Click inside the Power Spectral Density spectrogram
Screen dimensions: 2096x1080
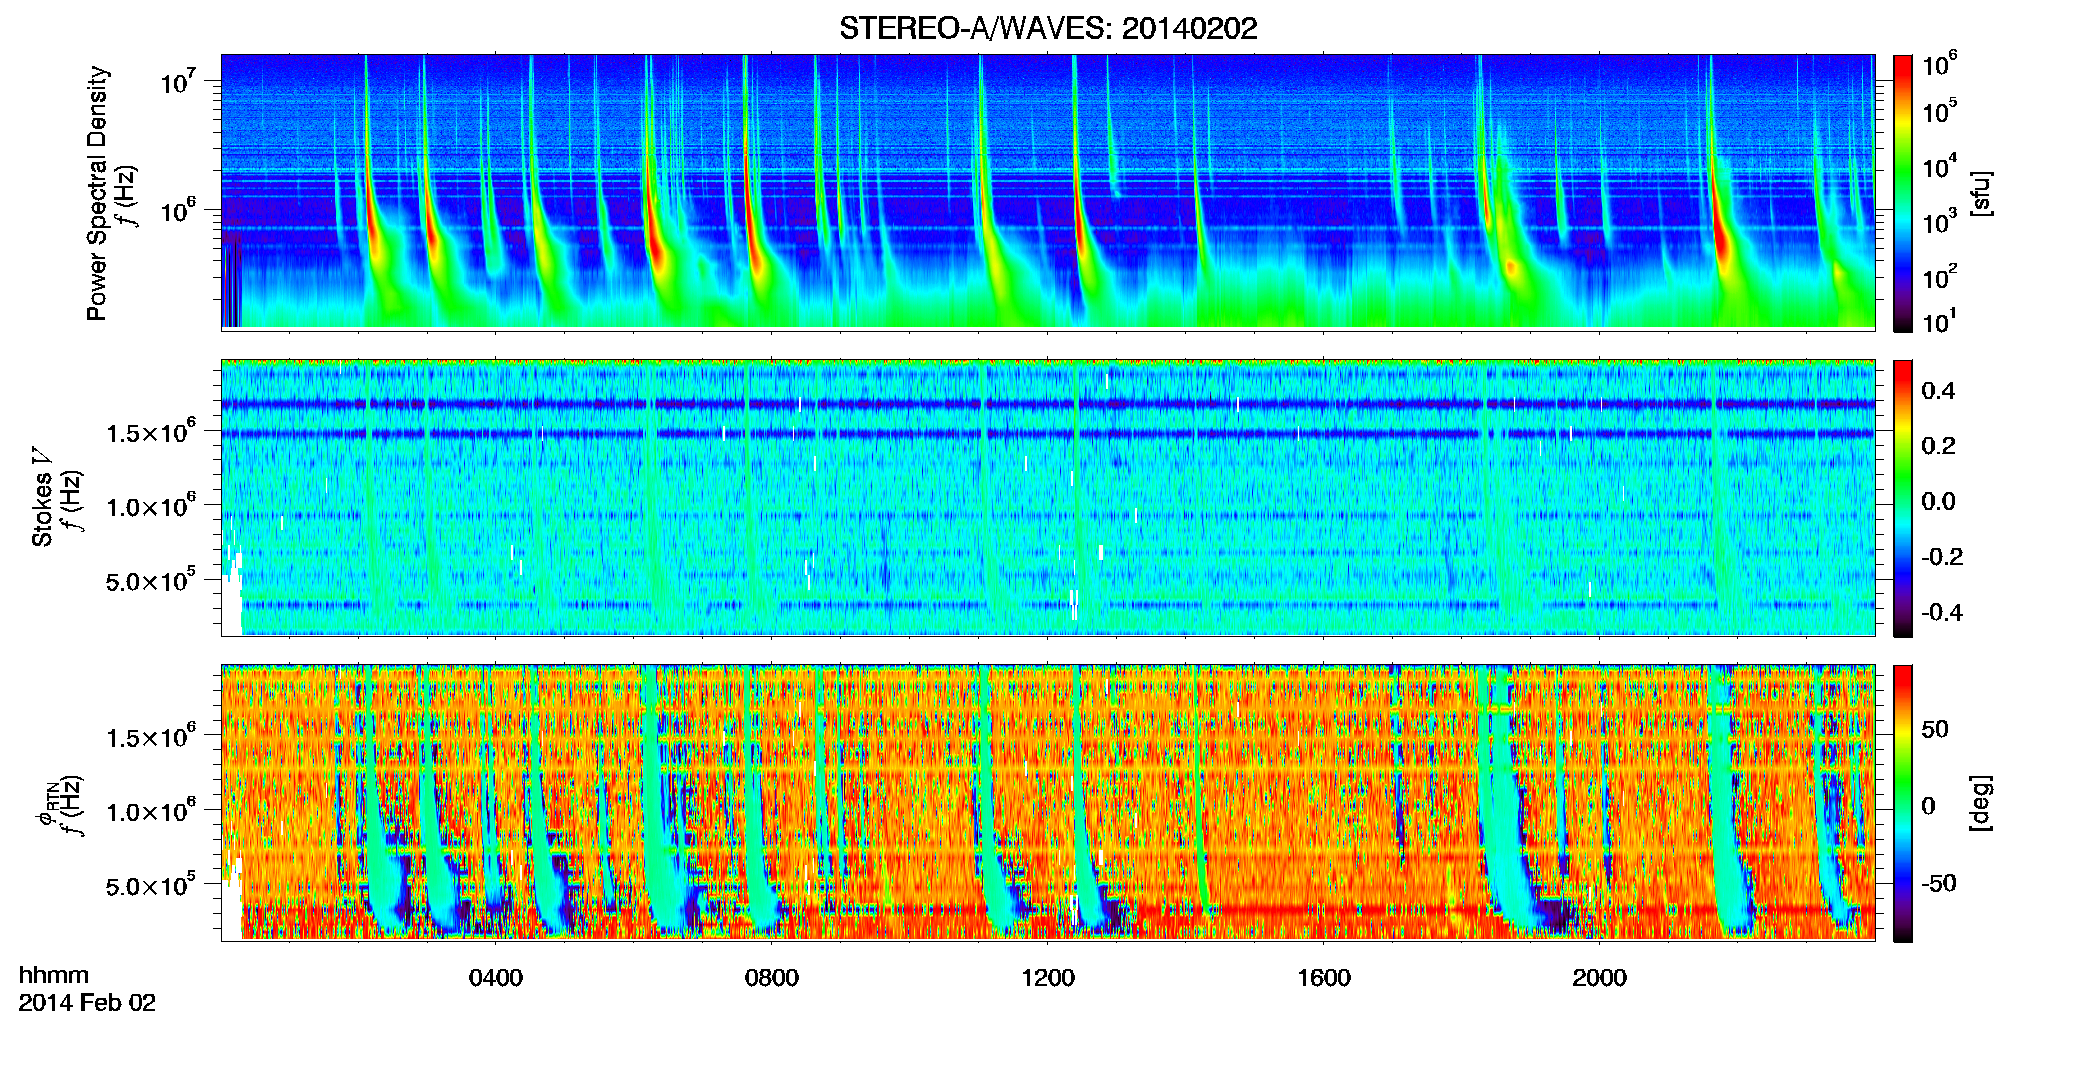(1048, 192)
